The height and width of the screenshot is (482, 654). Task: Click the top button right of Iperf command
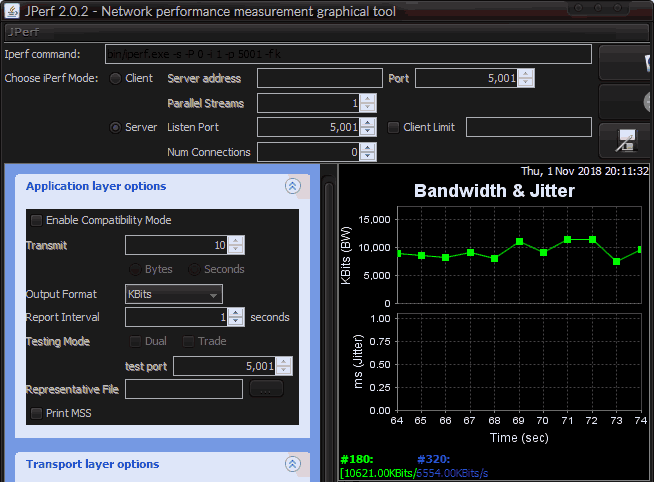tap(626, 61)
